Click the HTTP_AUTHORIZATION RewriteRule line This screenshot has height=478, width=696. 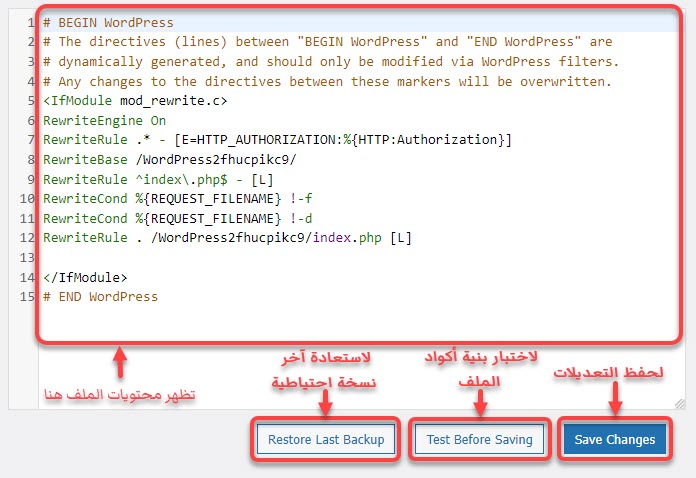click(277, 140)
